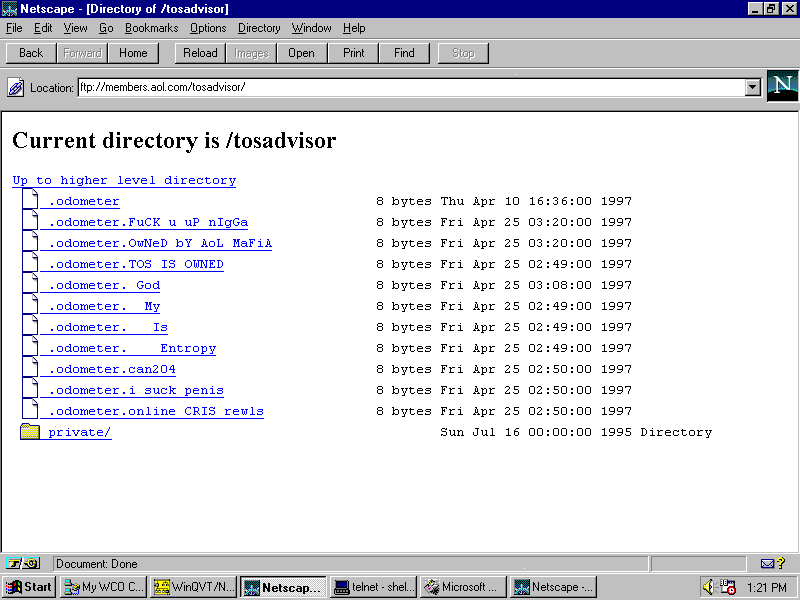Click the file icon beside '.odometer.can204'

pyautogui.click(x=30, y=366)
